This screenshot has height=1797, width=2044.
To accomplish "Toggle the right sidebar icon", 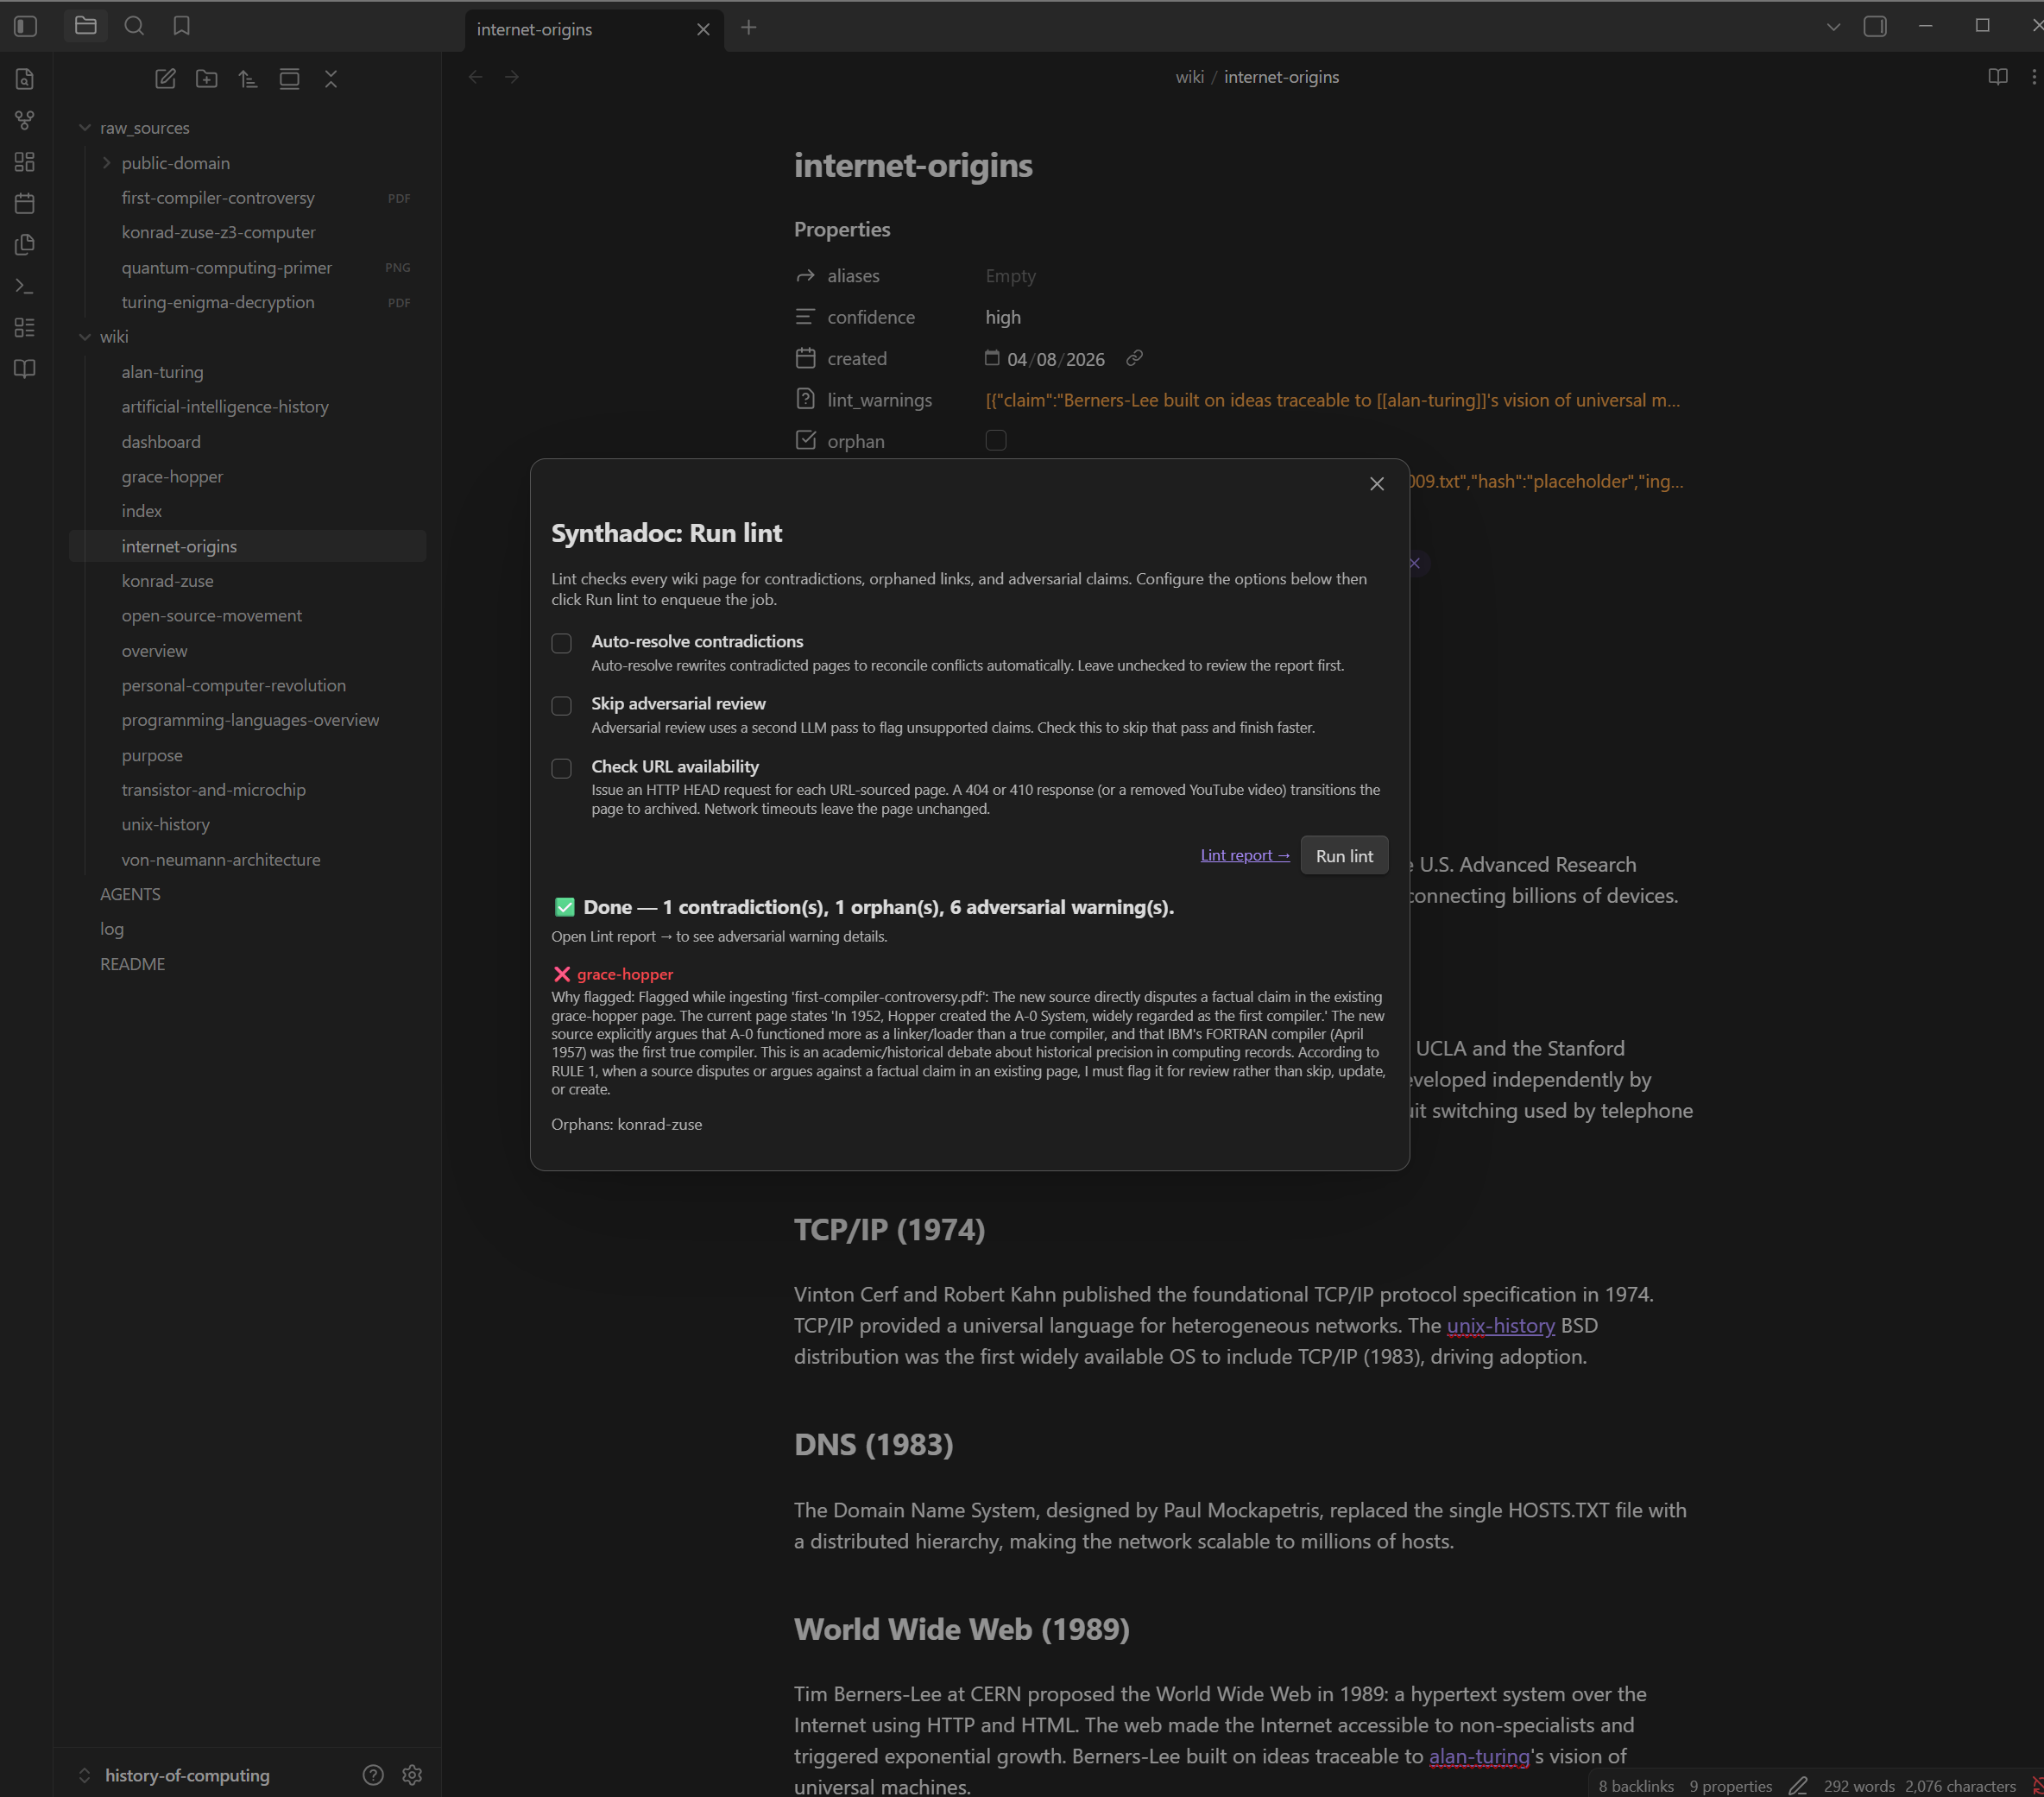I will point(1875,26).
